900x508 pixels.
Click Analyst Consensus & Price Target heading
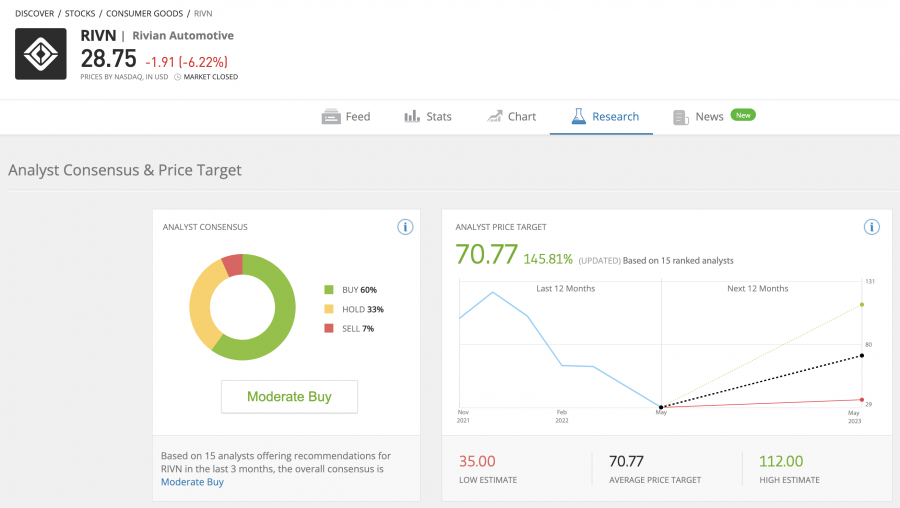(x=125, y=170)
